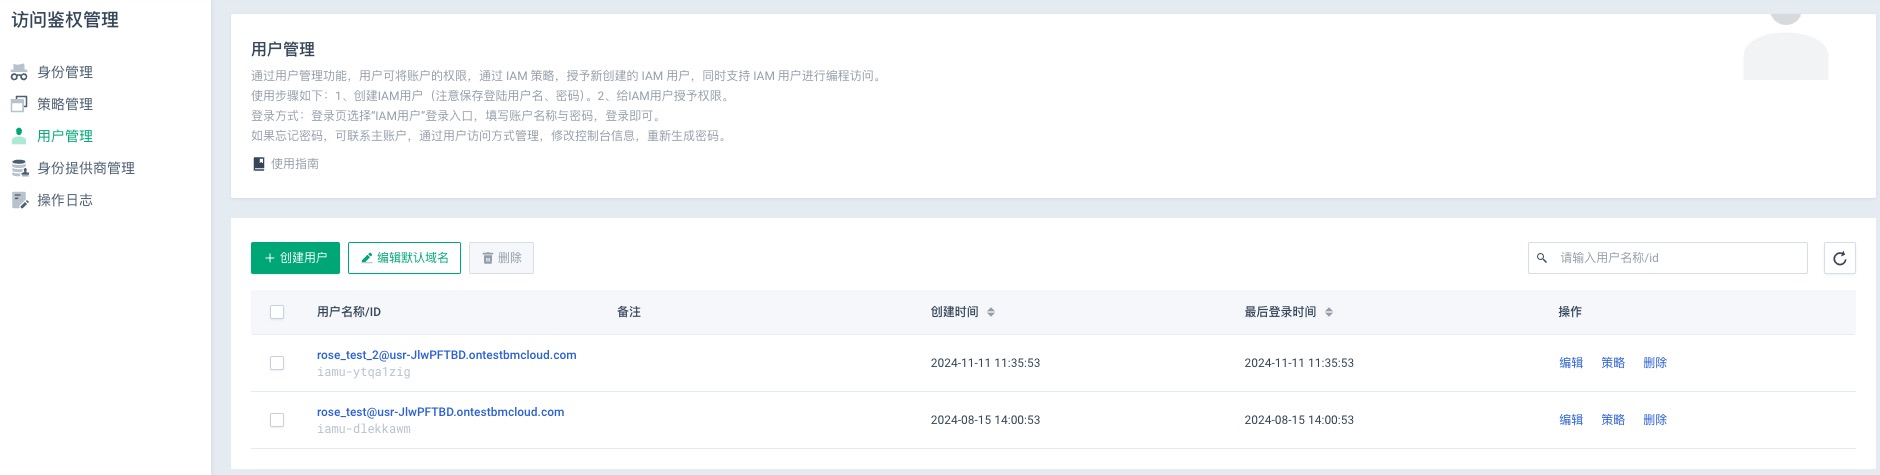Click the identity management sidebar icon

(x=19, y=72)
